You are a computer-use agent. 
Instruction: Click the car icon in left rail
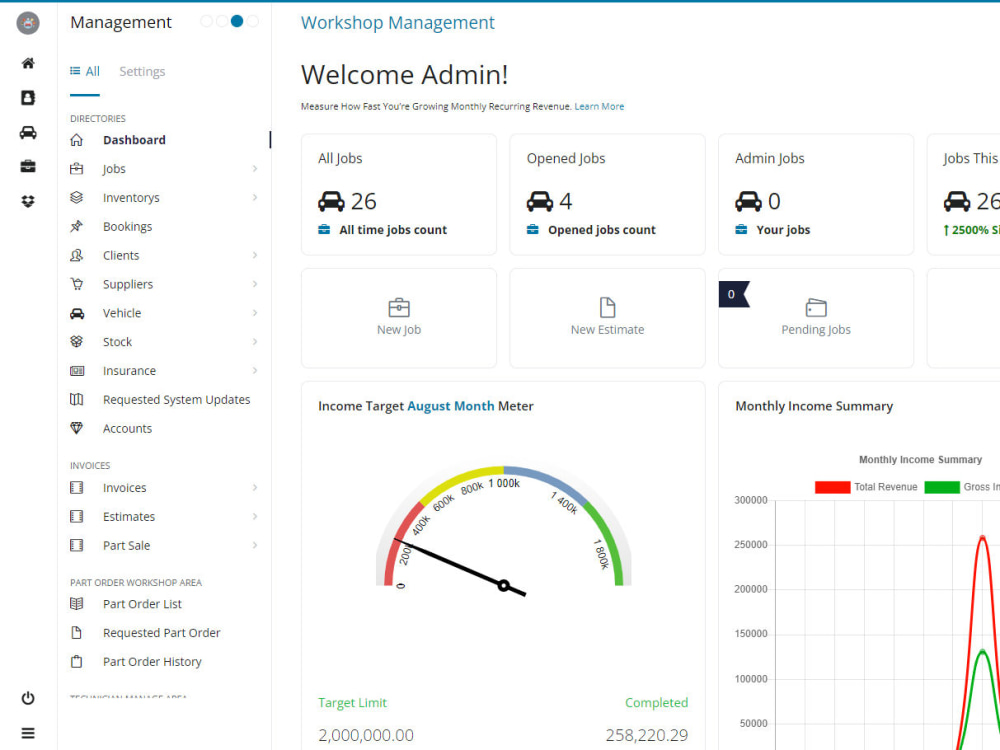tap(27, 132)
